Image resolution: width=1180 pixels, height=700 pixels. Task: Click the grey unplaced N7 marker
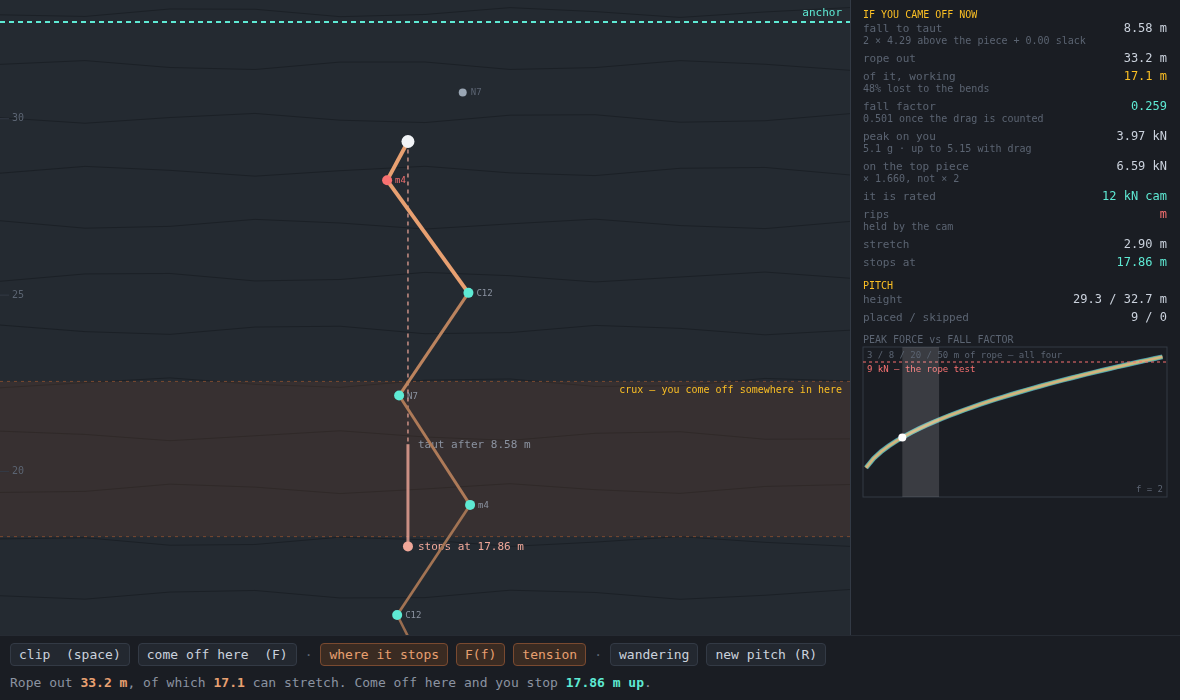[x=463, y=93]
